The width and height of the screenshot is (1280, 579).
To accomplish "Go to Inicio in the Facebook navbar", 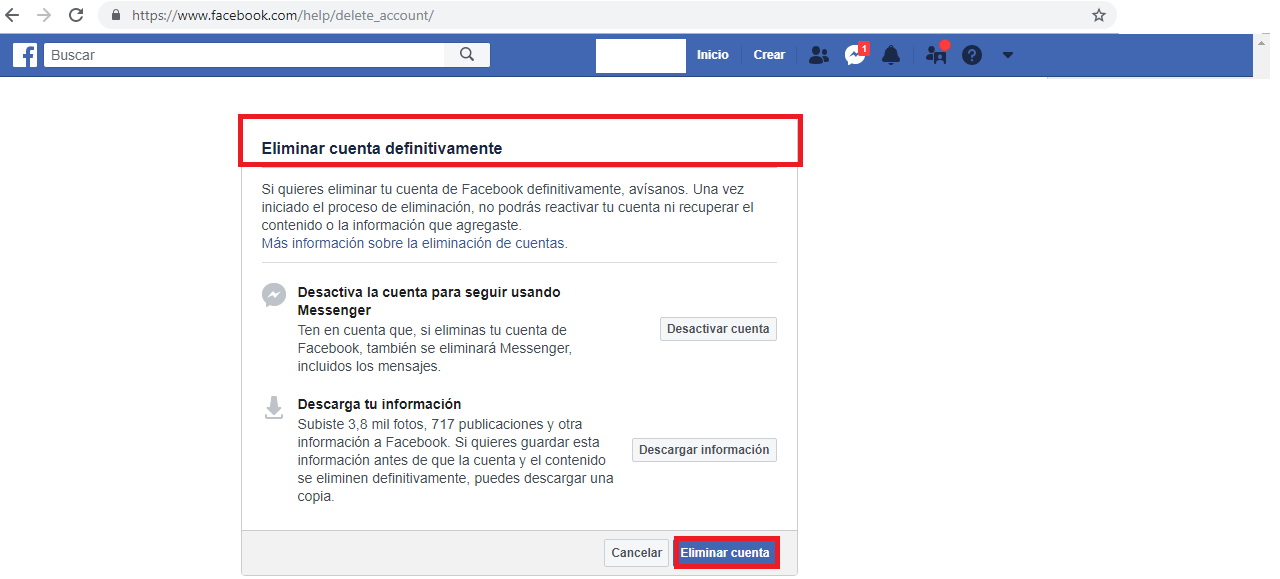I will coord(713,55).
